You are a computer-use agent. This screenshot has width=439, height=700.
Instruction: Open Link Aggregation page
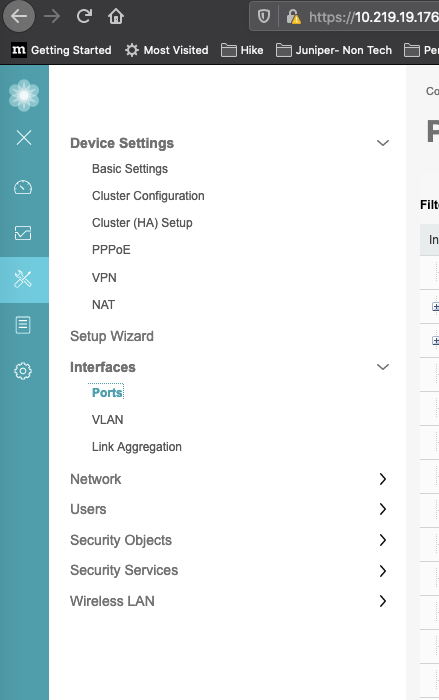tap(137, 447)
